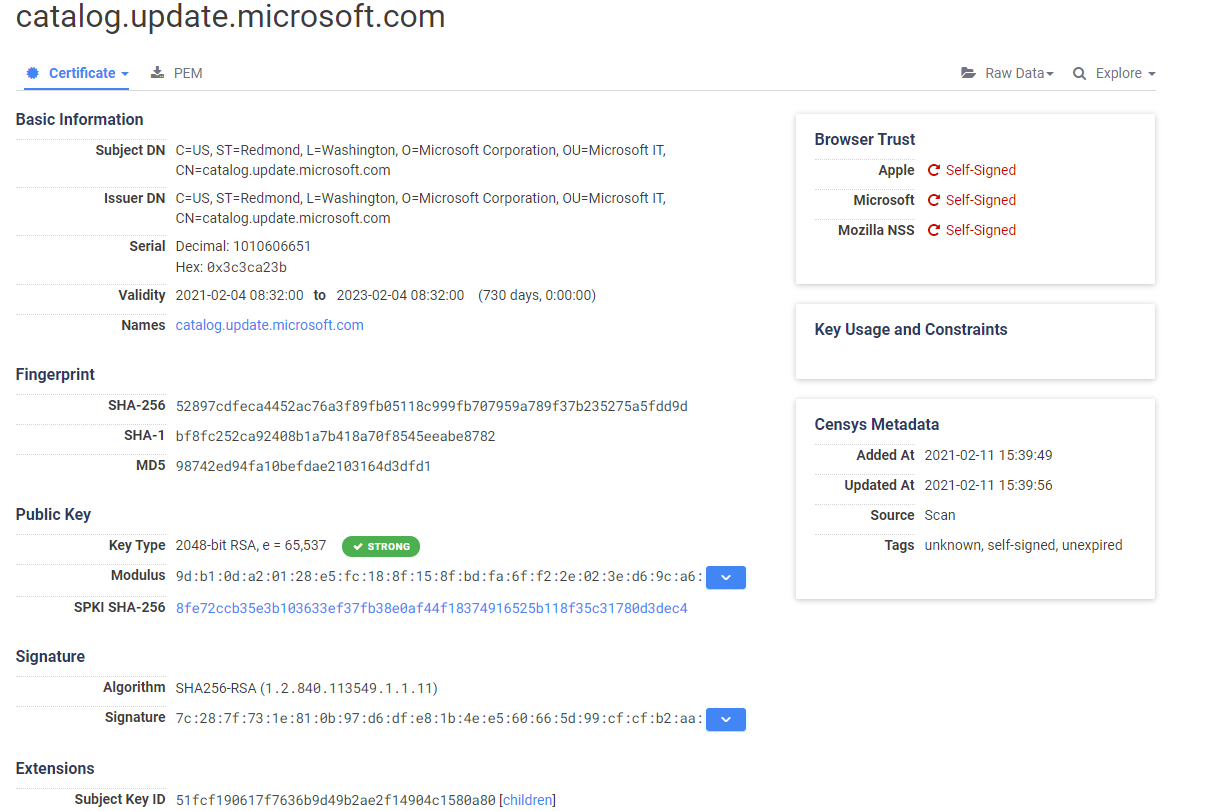Click the Microsoft Self-Signed status text

(x=981, y=200)
